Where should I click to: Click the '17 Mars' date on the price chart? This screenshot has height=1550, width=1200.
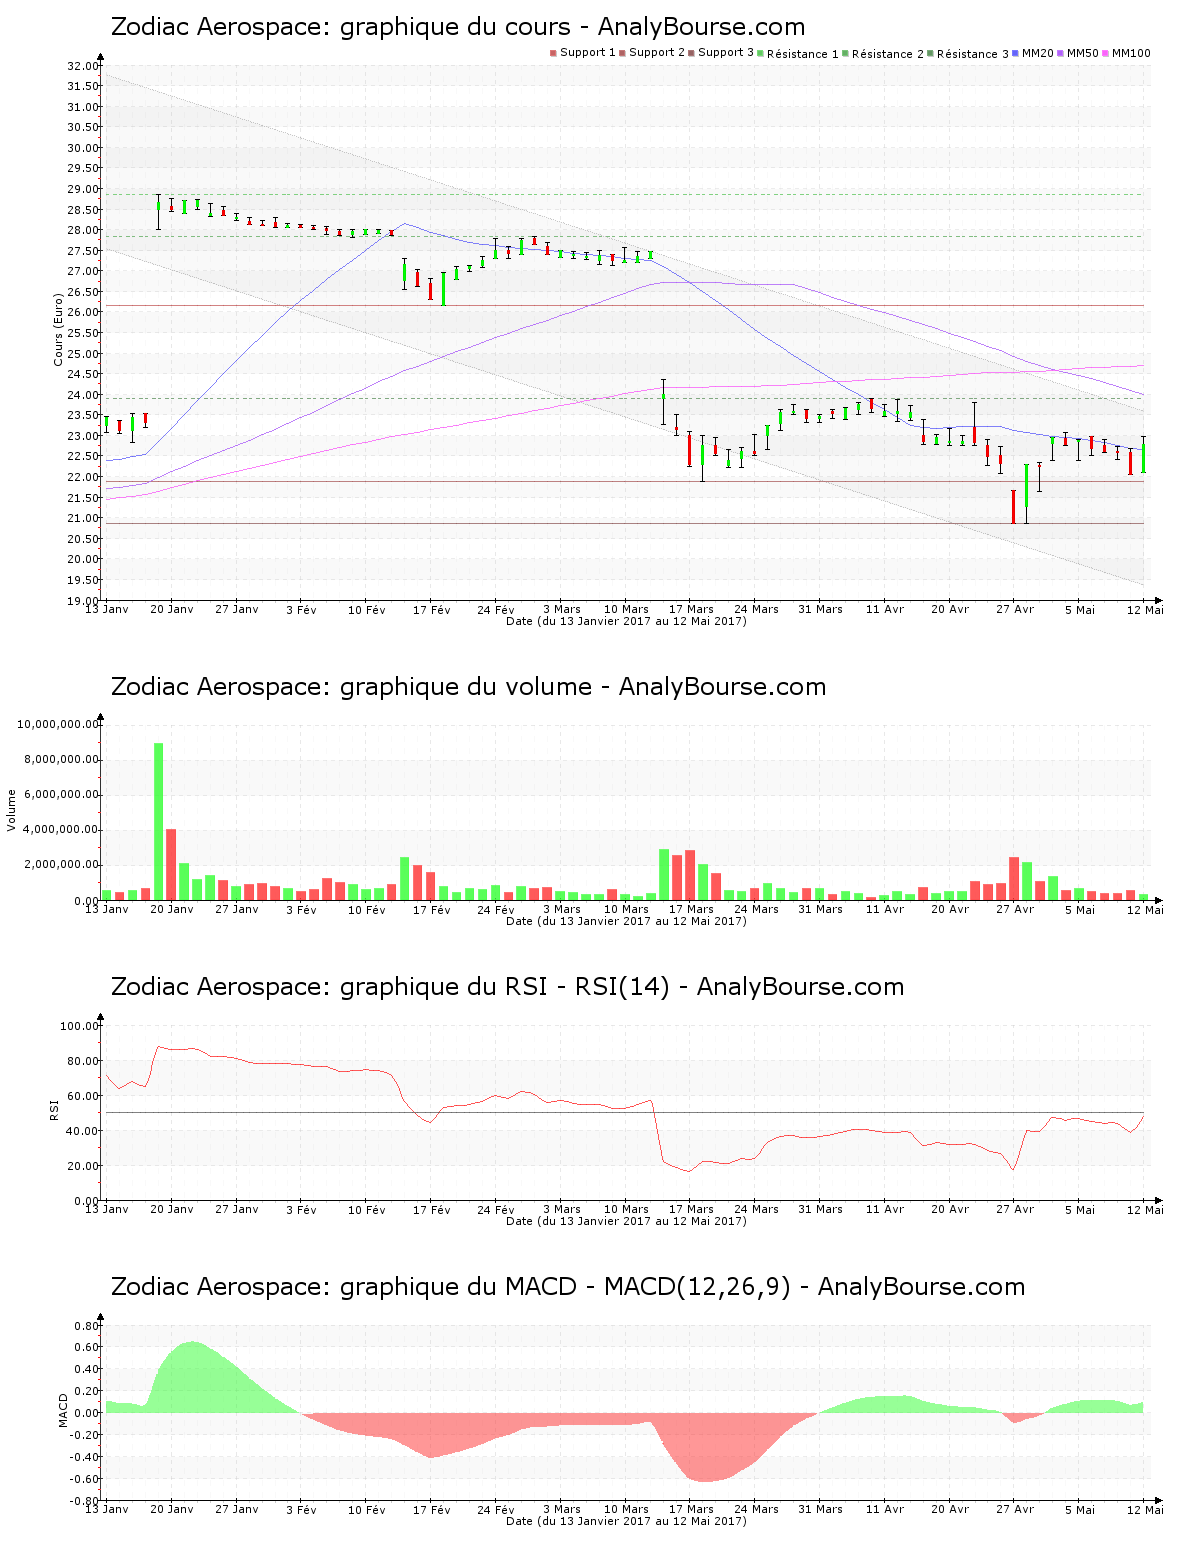click(x=691, y=609)
